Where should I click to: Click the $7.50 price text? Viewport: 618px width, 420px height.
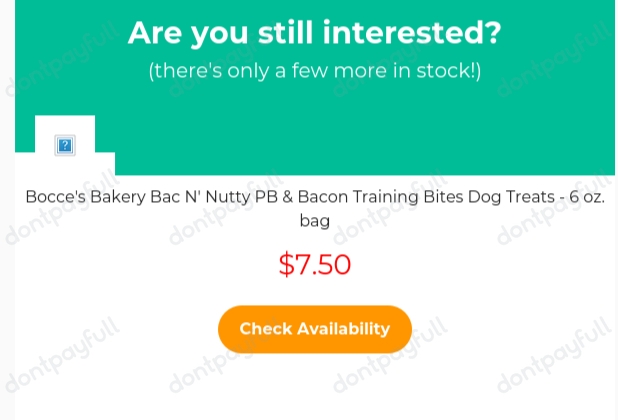(x=315, y=264)
